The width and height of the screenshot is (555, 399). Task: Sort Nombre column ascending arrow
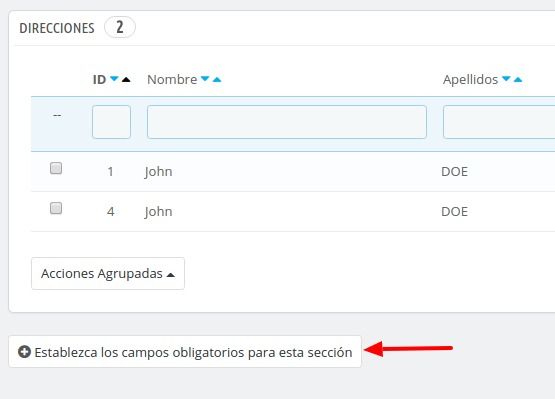(x=217, y=80)
